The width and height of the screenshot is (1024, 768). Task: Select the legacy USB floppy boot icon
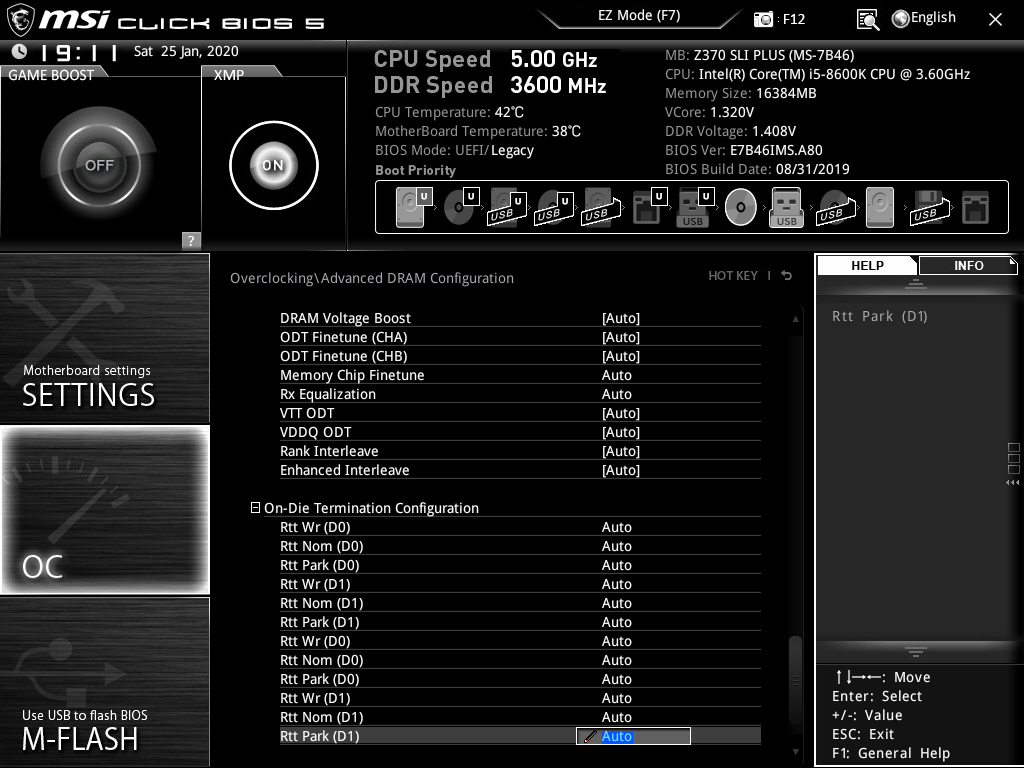pyautogui.click(x=929, y=208)
